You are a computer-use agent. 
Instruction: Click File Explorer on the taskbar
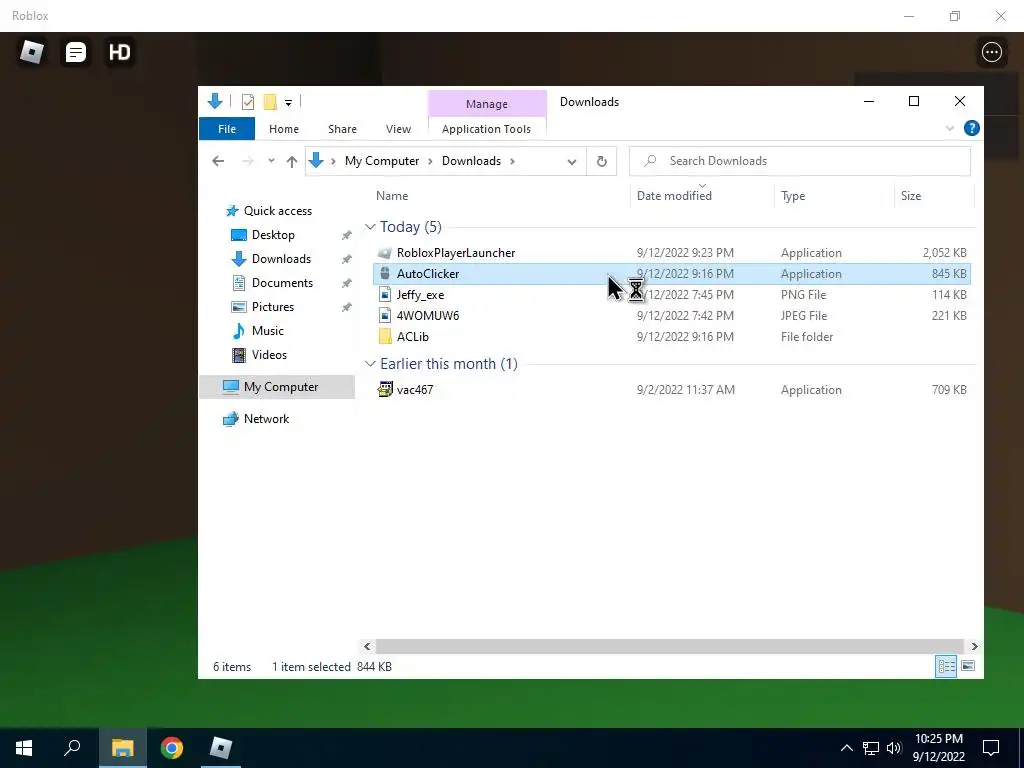(x=122, y=748)
